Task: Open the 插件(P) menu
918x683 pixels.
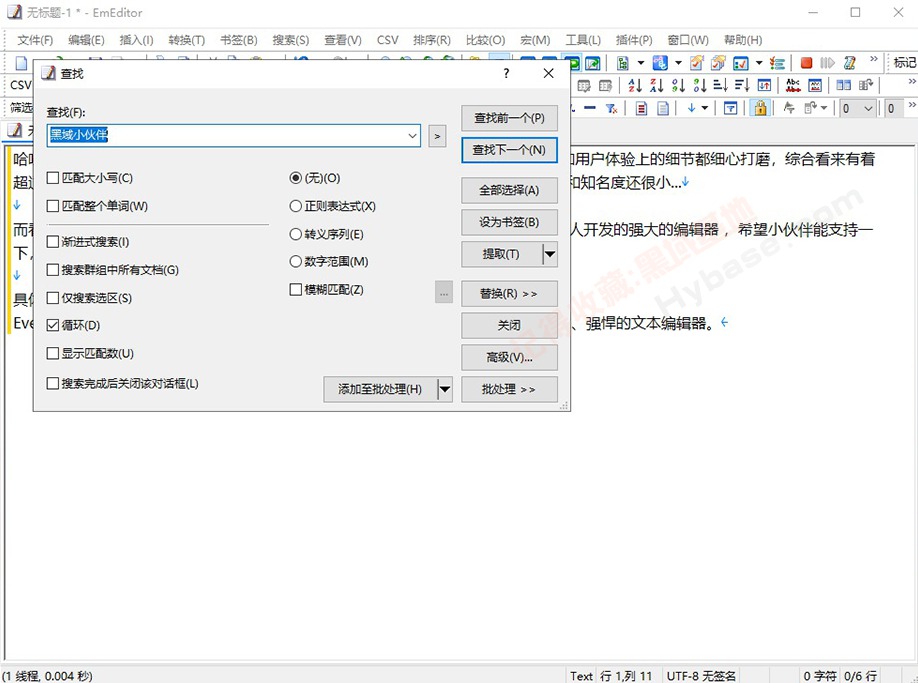Action: (634, 40)
